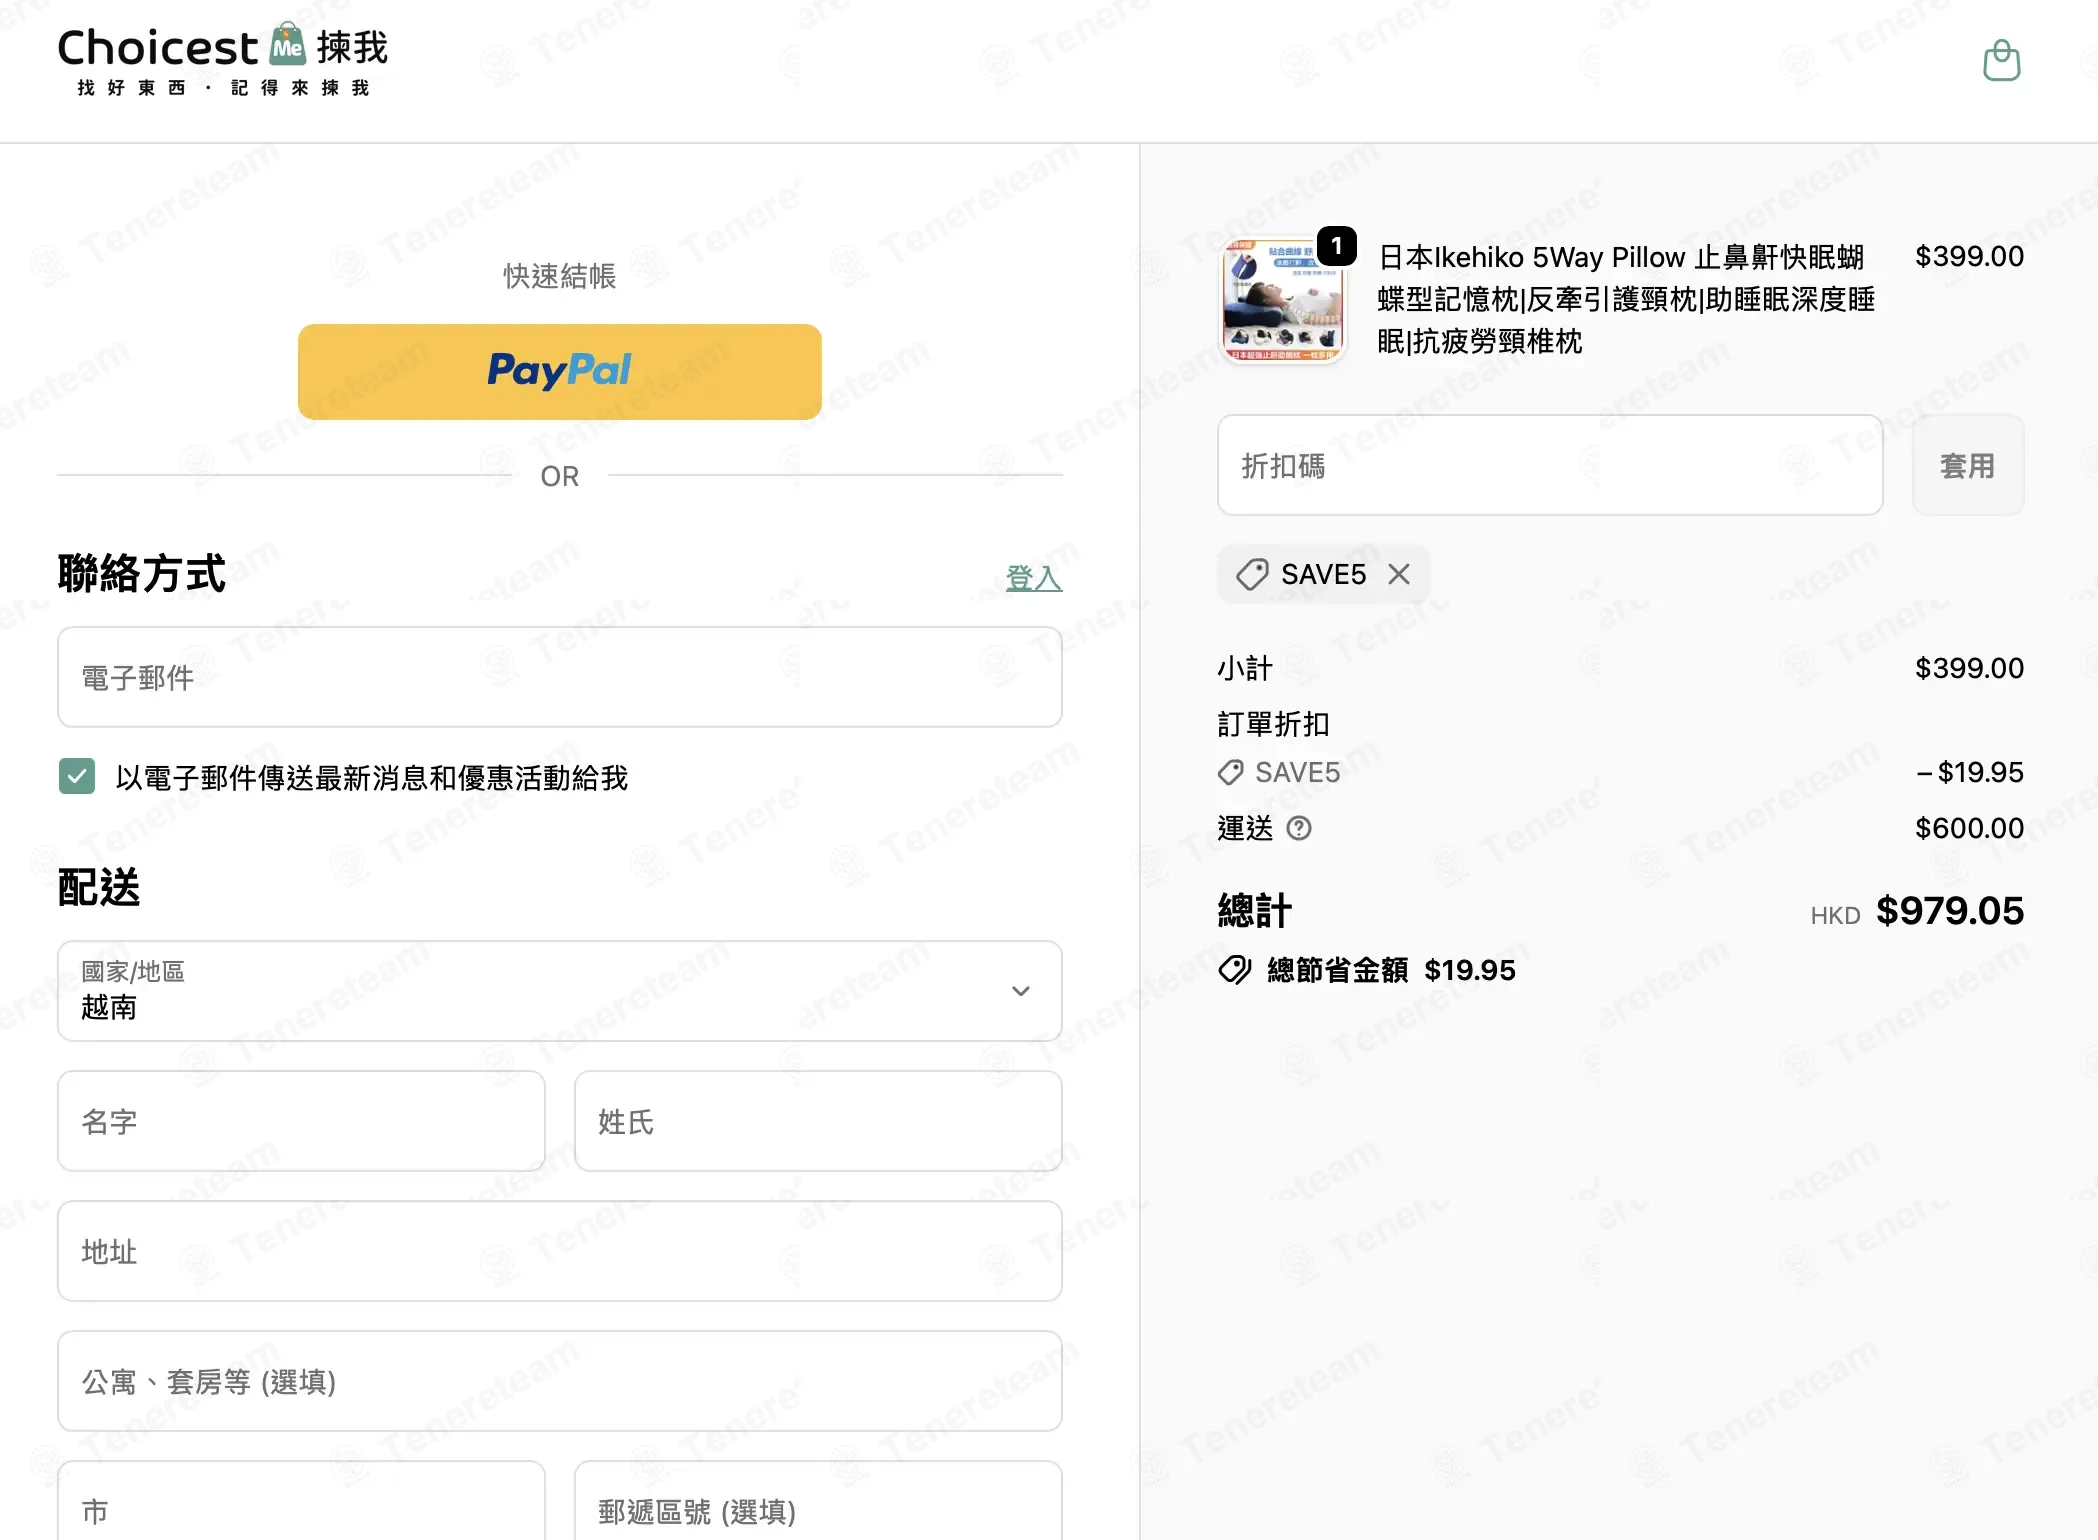Remove the SAVE5 discount code tag
Screen dimensions: 2098x1540
(x=1399, y=574)
